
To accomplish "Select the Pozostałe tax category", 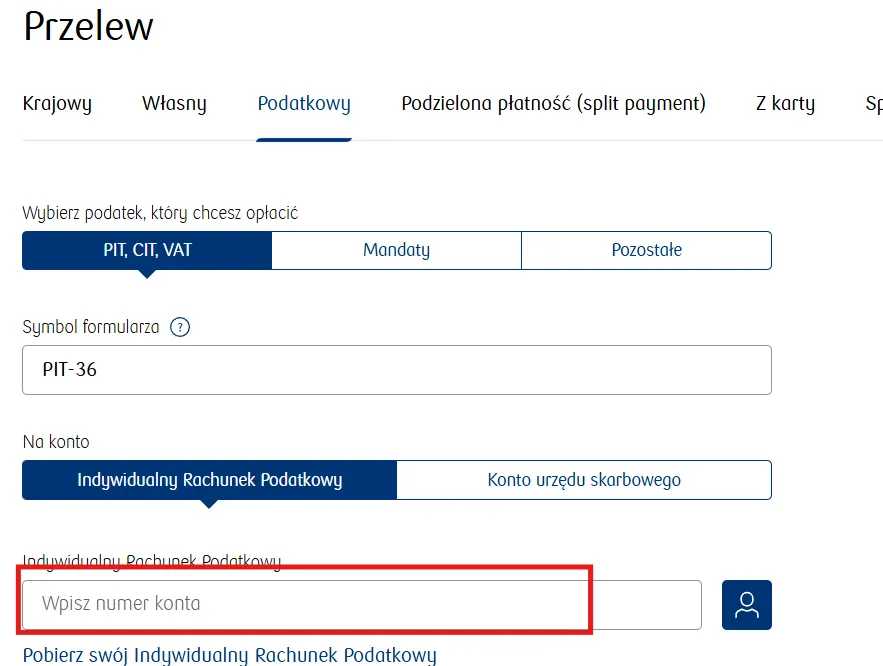I will (646, 250).
